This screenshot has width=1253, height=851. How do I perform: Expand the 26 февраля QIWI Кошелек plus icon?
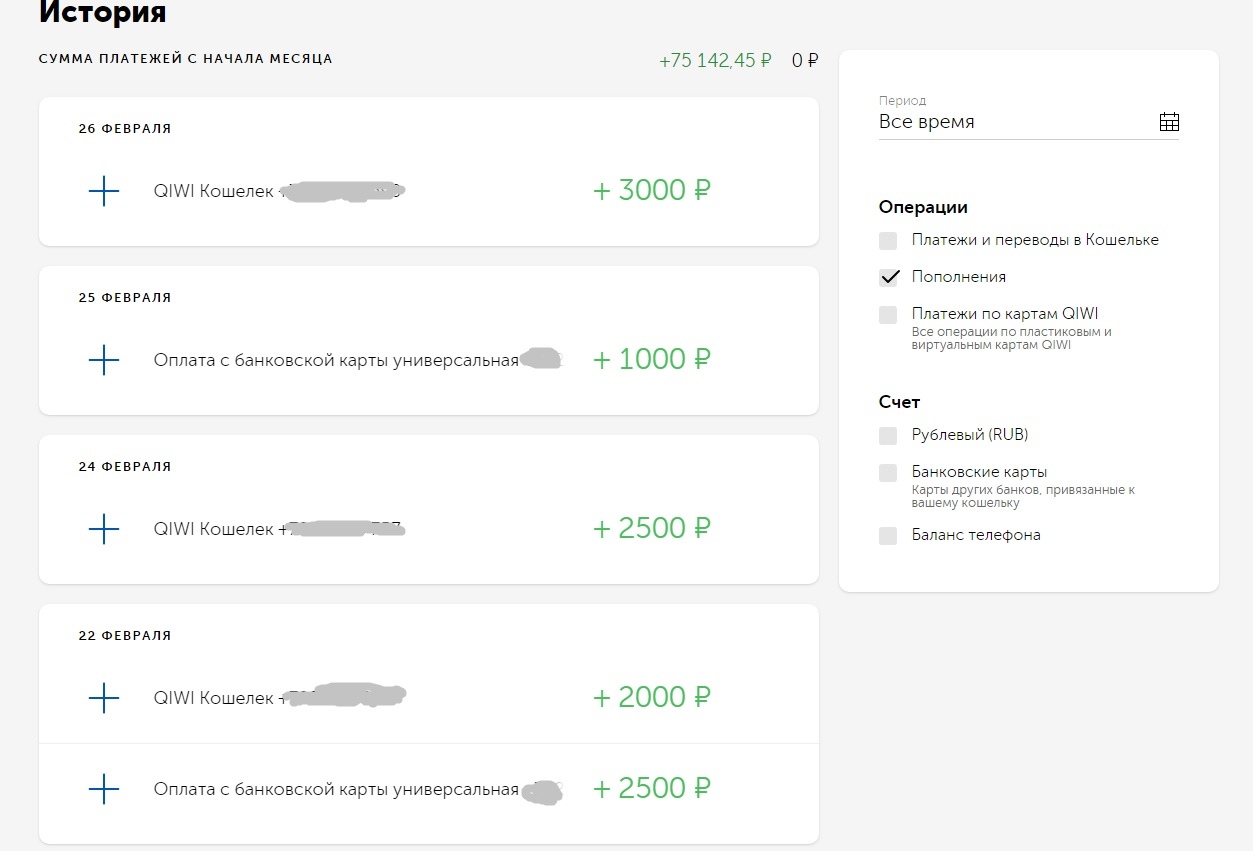[x=104, y=191]
